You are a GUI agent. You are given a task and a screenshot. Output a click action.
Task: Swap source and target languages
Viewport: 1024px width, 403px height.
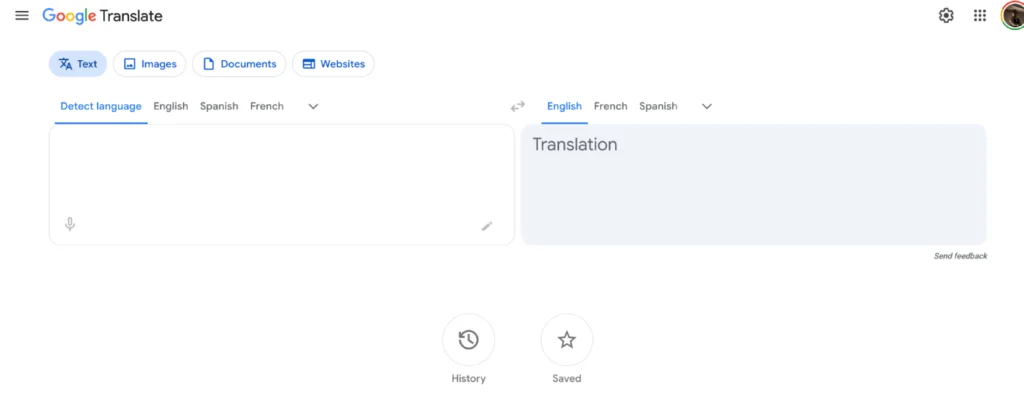tap(517, 106)
